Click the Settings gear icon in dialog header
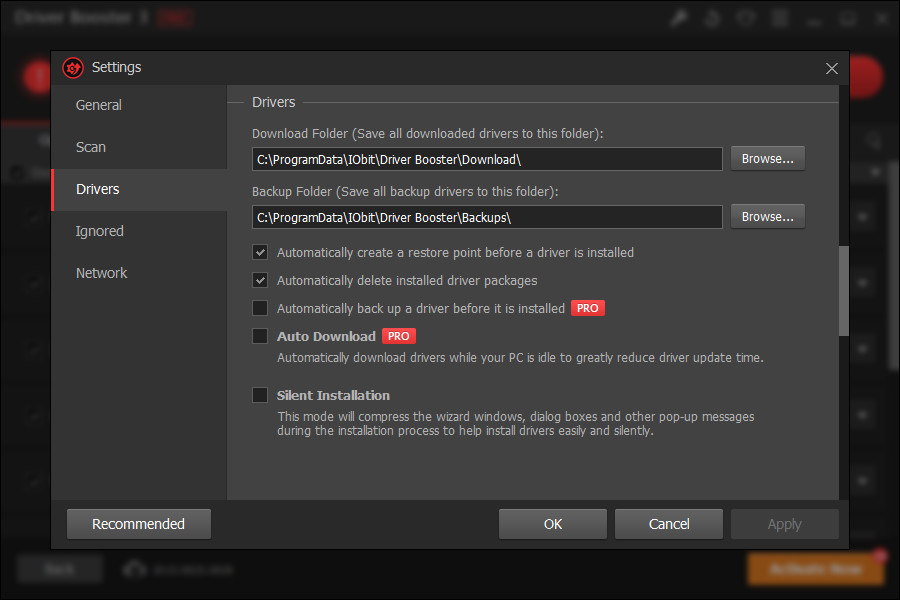The image size is (900, 600). point(72,67)
